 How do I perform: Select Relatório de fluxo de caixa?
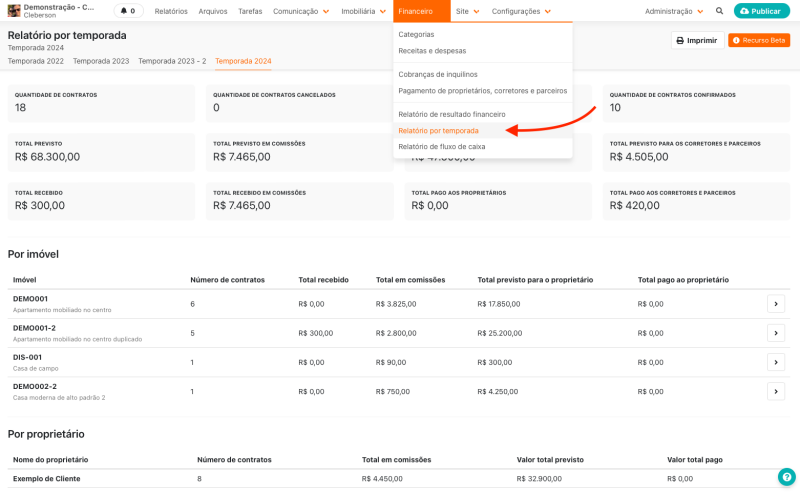pyautogui.click(x=441, y=146)
